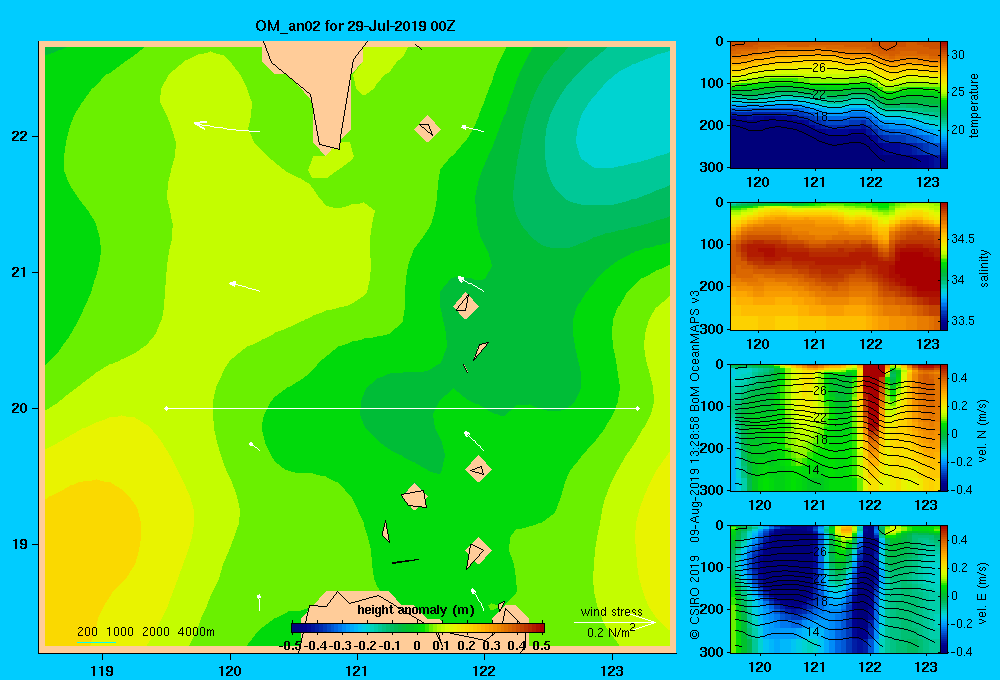
Task: Click the title 'OM_an02 for 29-Jul-2019 00Z'
Action: 355,26
